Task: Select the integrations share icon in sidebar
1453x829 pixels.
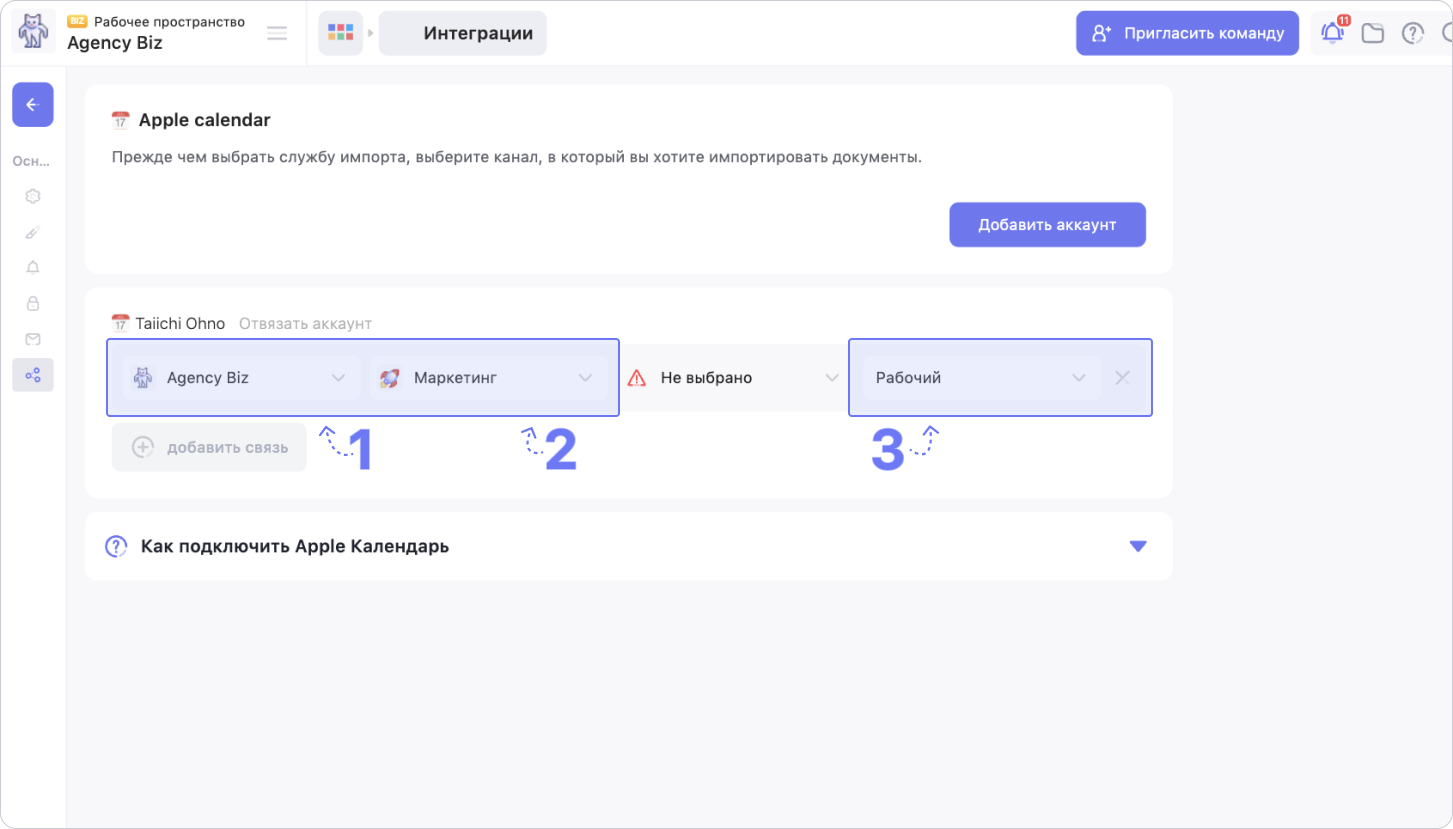Action: pyautogui.click(x=33, y=375)
